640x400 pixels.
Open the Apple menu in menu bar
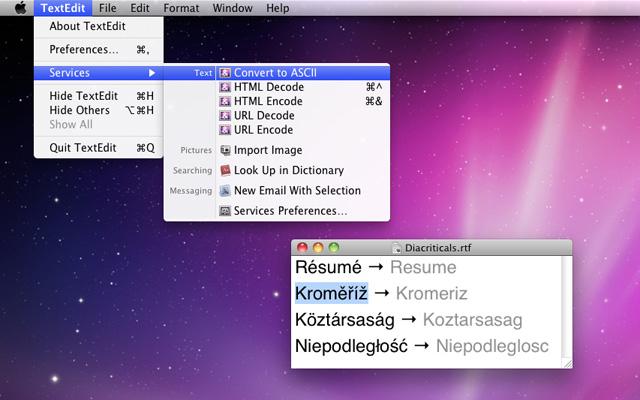click(x=19, y=8)
